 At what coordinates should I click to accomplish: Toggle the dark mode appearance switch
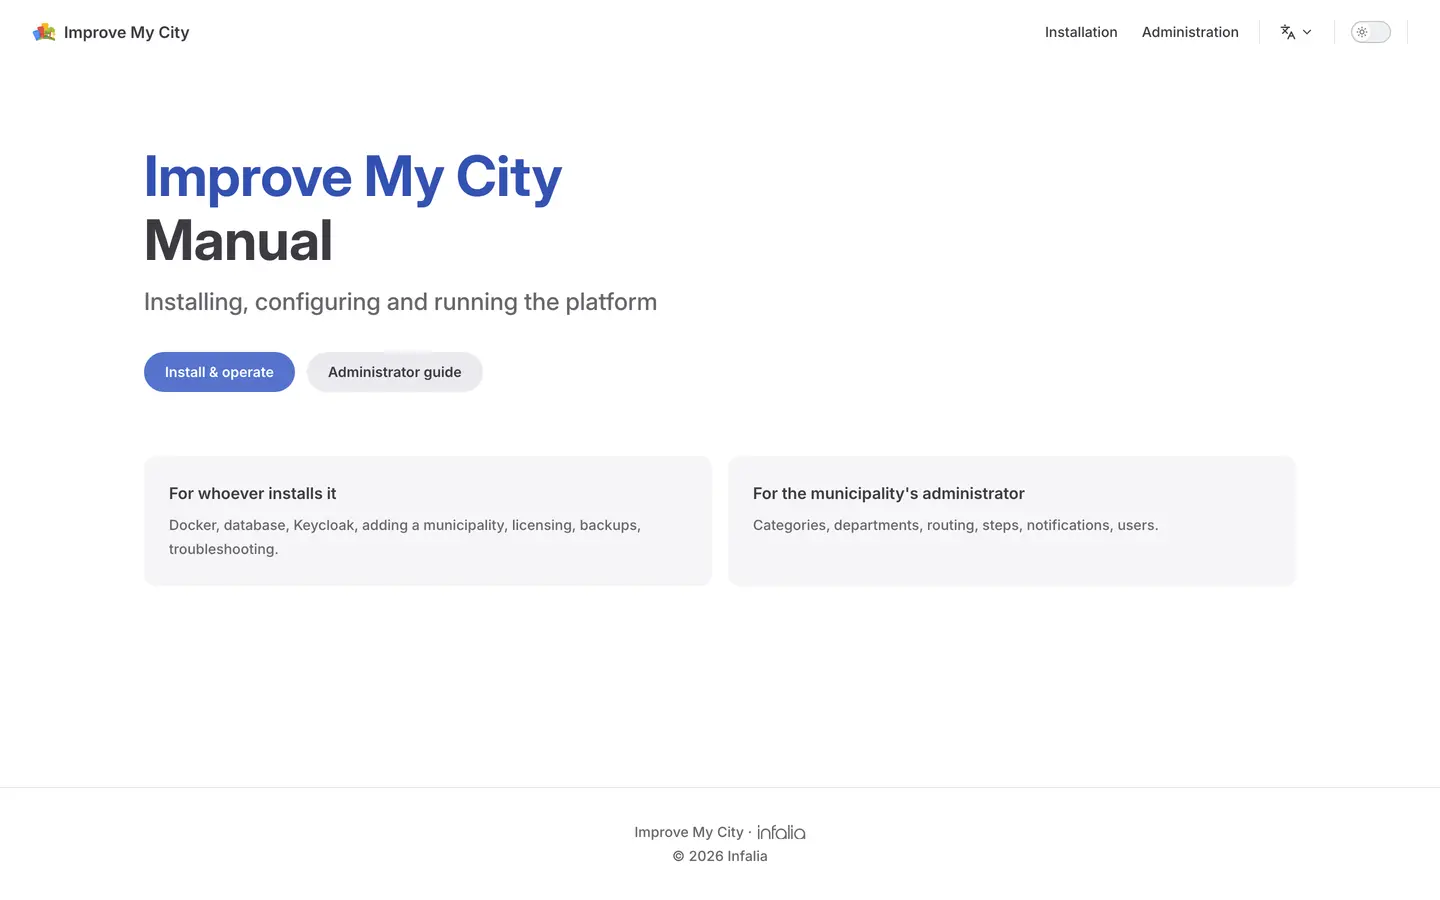tap(1371, 32)
